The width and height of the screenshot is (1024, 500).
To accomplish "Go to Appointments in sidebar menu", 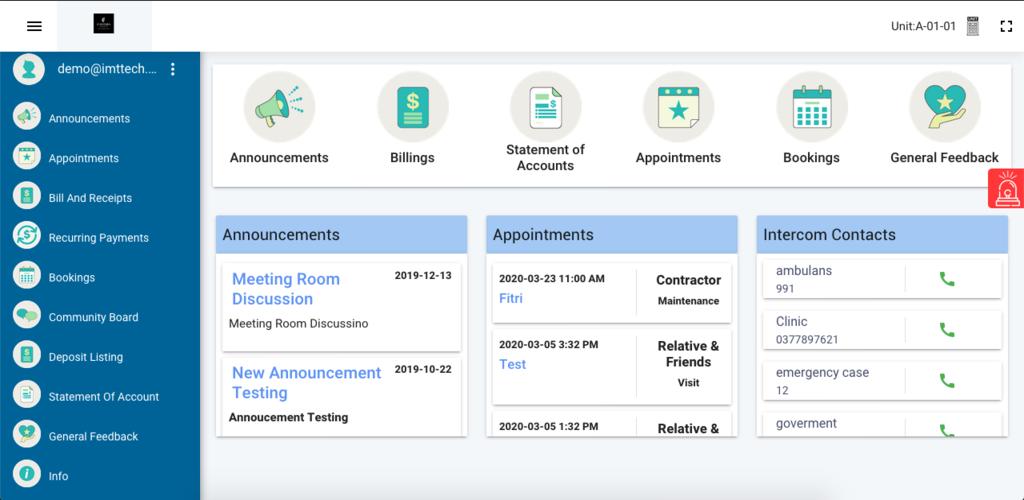I will pyautogui.click(x=84, y=159).
